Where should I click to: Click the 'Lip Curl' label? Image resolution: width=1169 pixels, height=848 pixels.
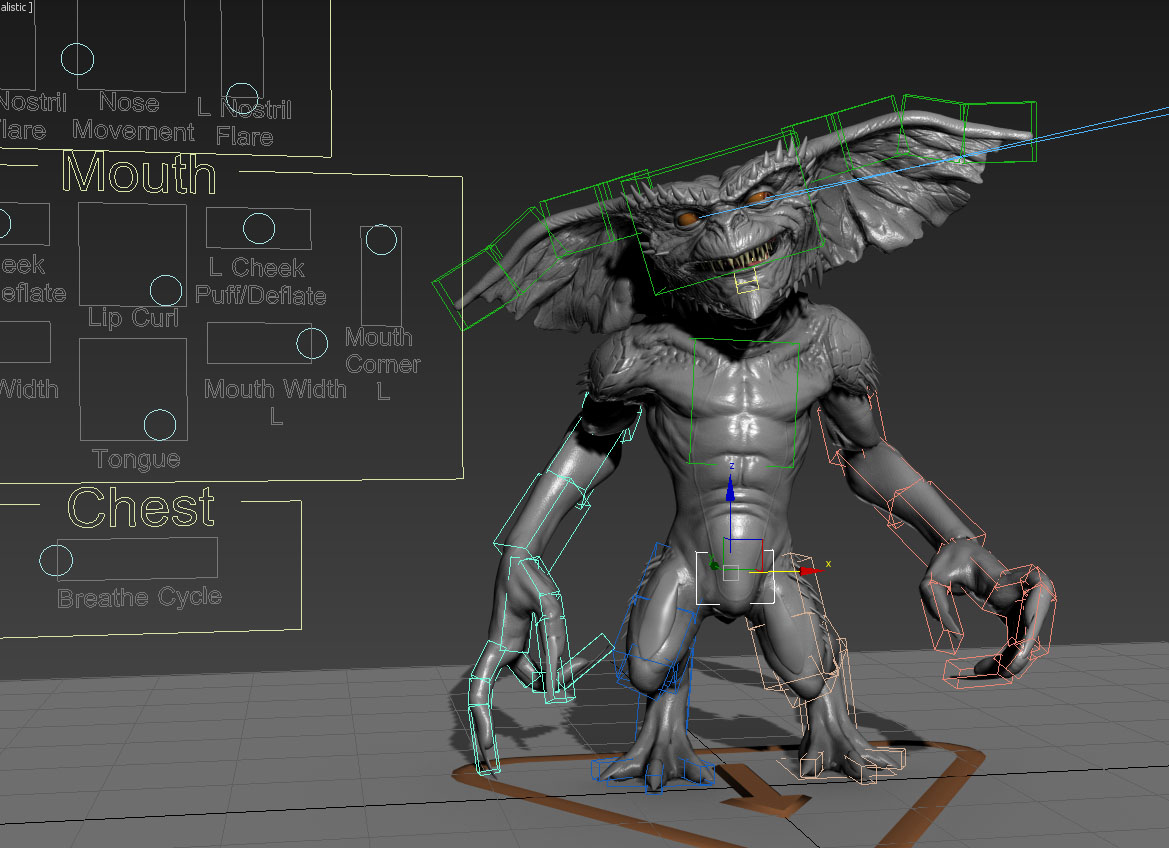point(133,318)
